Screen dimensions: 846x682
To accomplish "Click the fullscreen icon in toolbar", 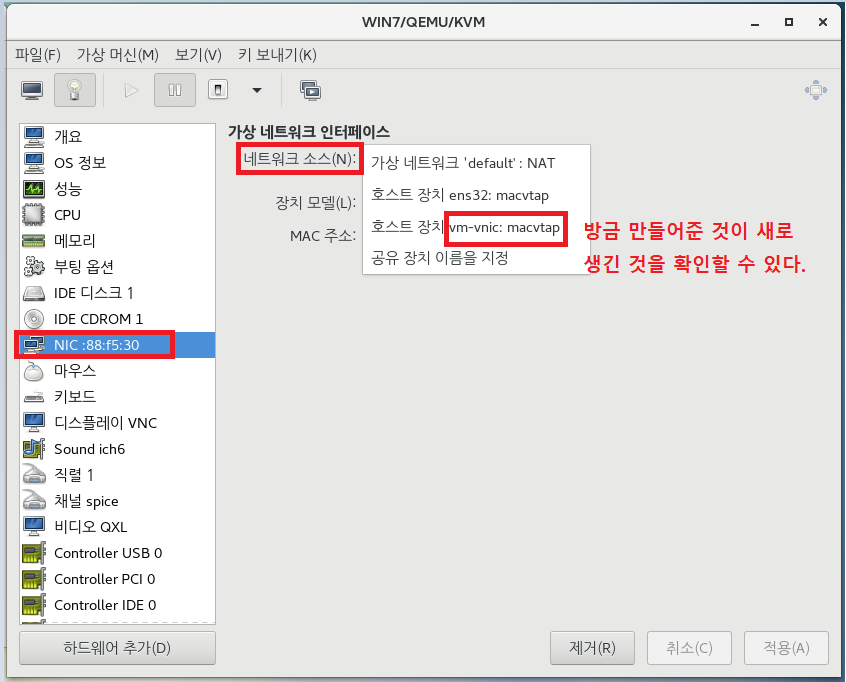I will [x=815, y=90].
